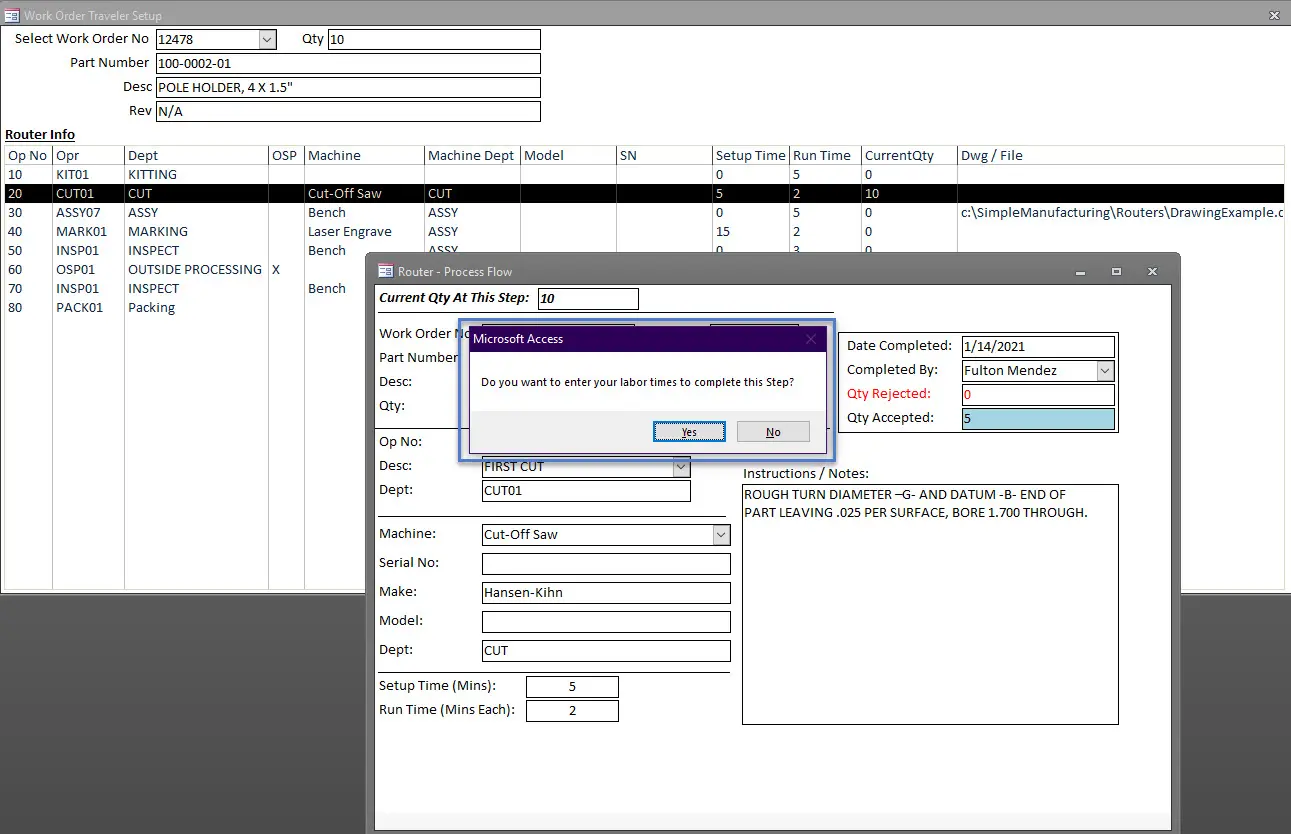Image resolution: width=1291 pixels, height=834 pixels.
Task: Minimize the Router - Process Flow window
Action: coord(1080,272)
